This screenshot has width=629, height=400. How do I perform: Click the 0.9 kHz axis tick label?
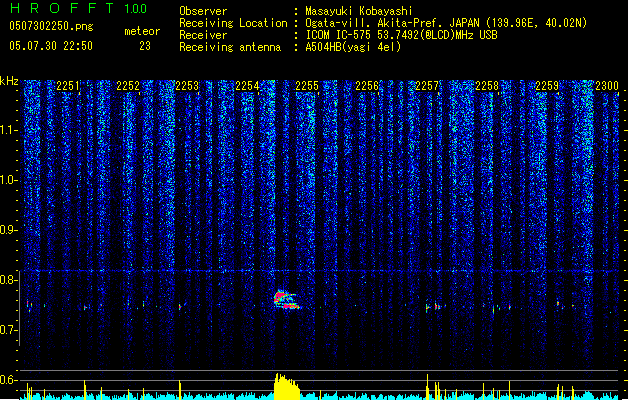click(x=8, y=230)
